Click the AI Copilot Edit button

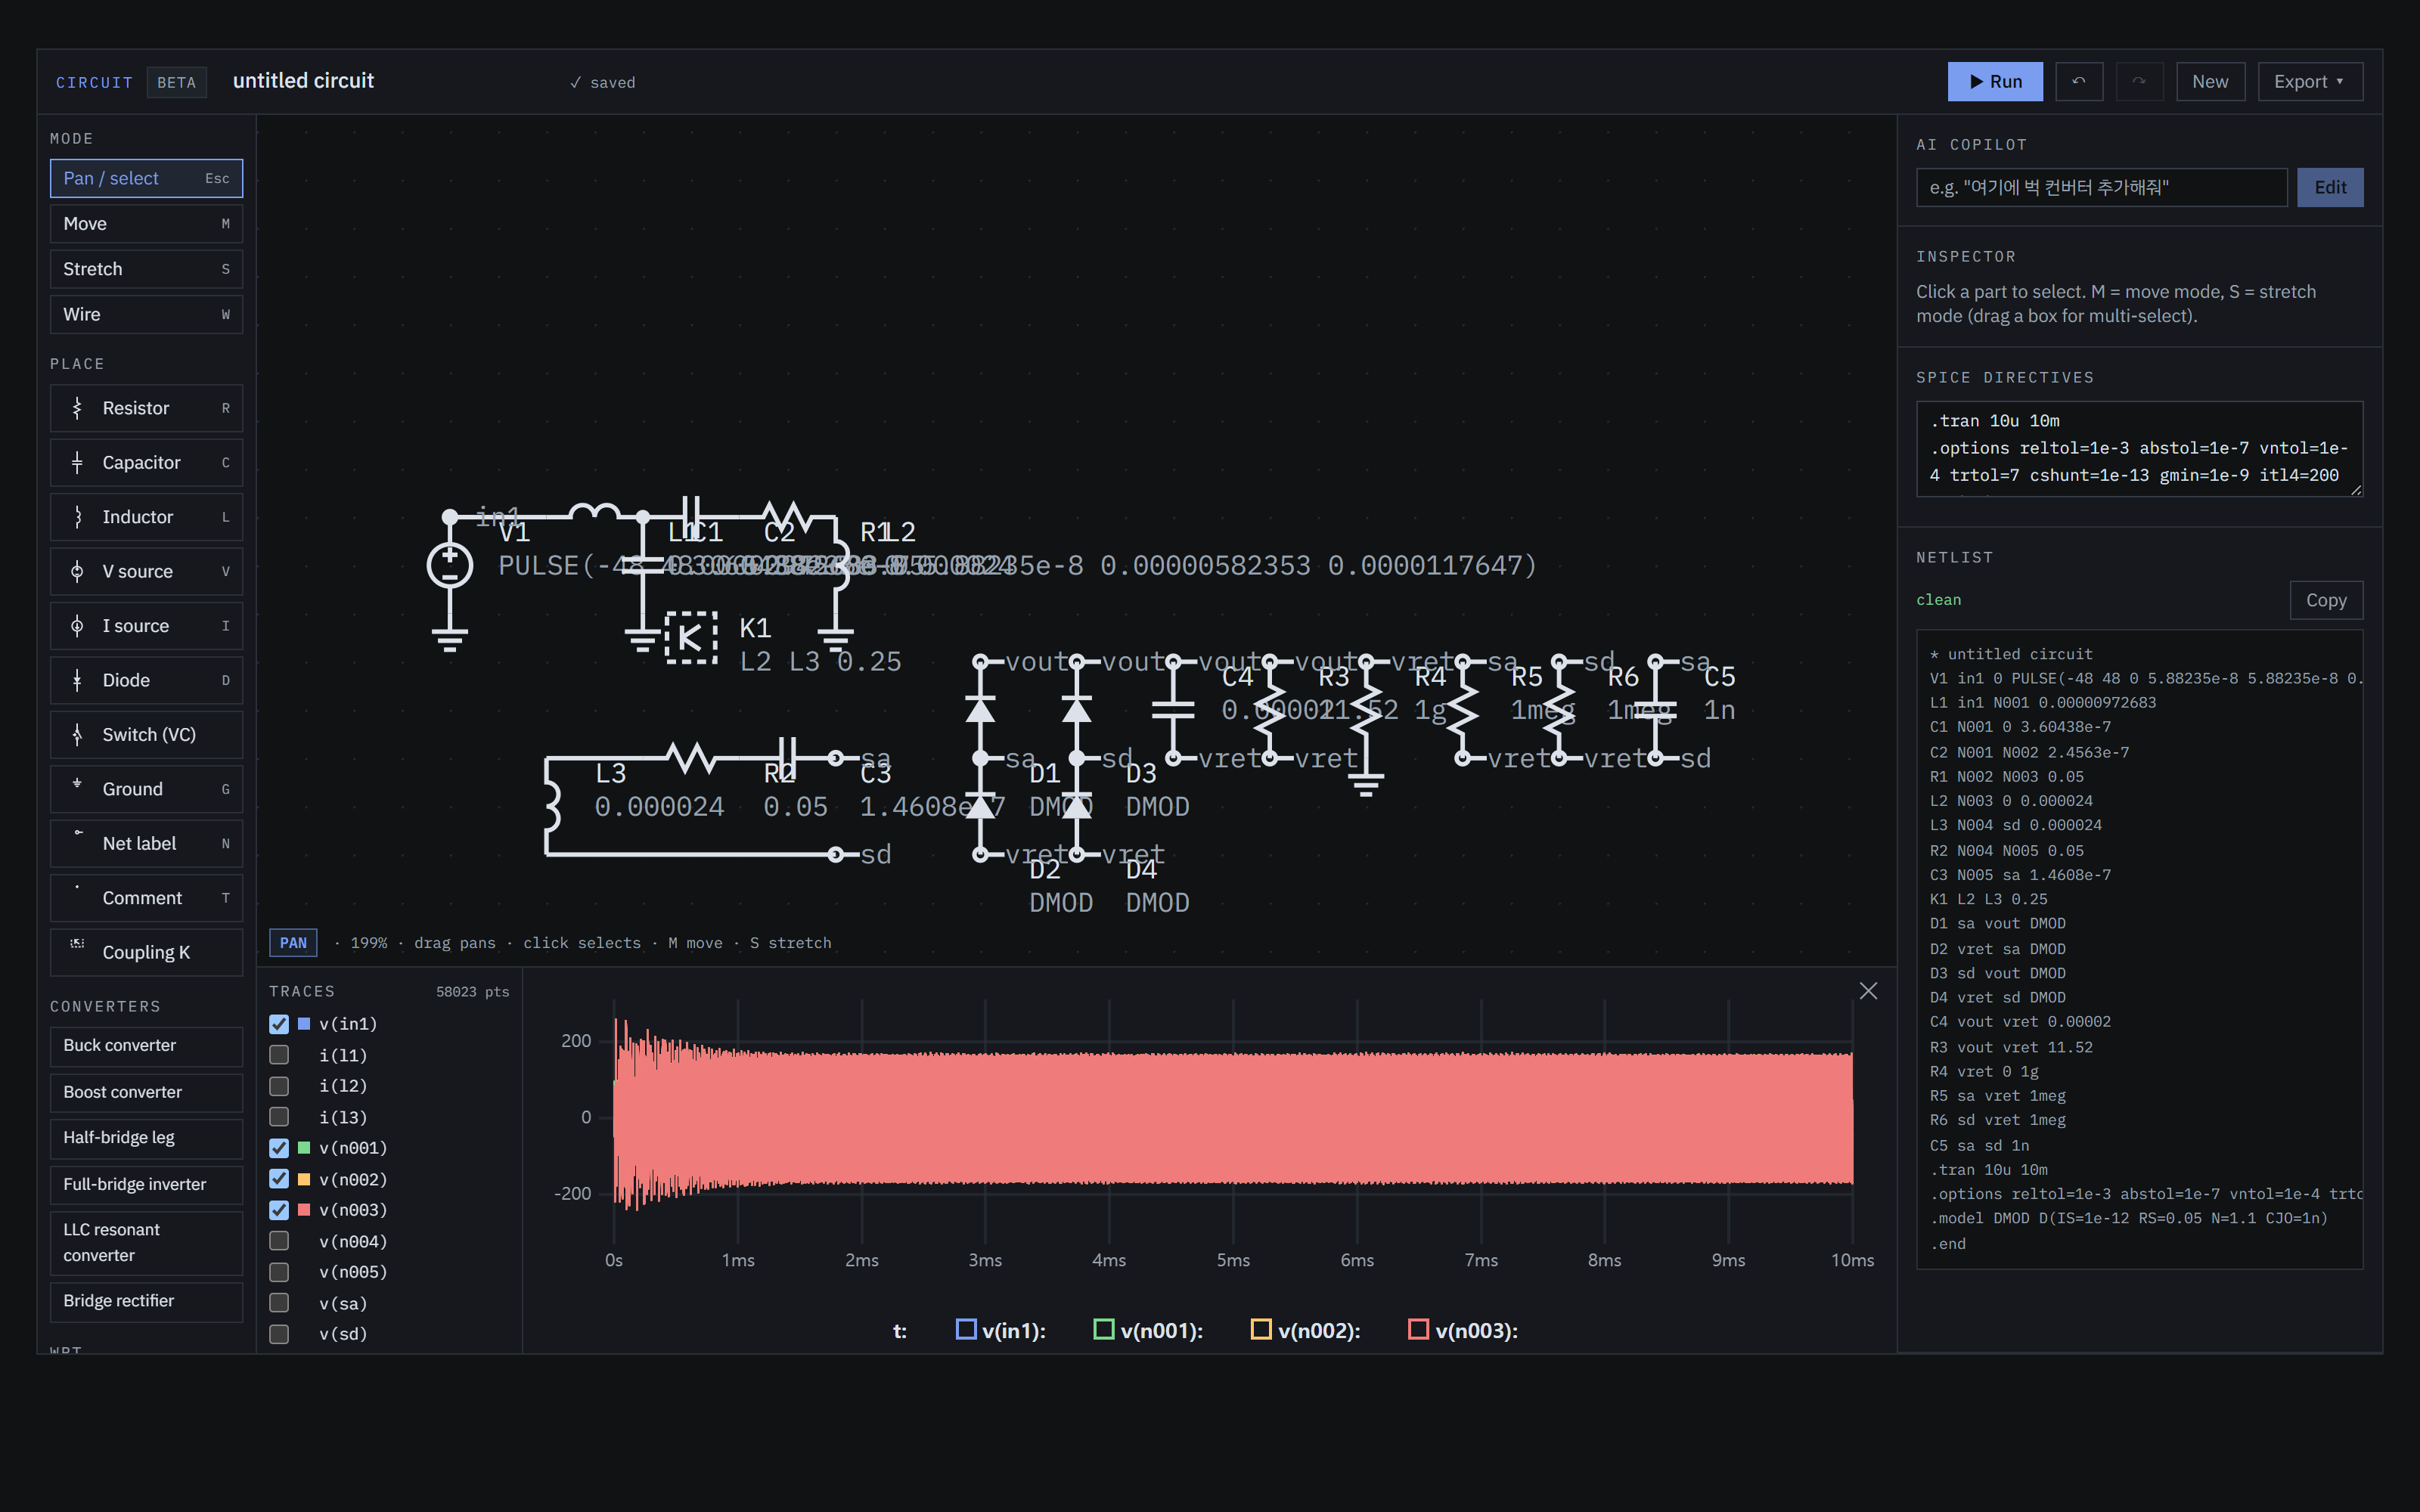click(2330, 188)
